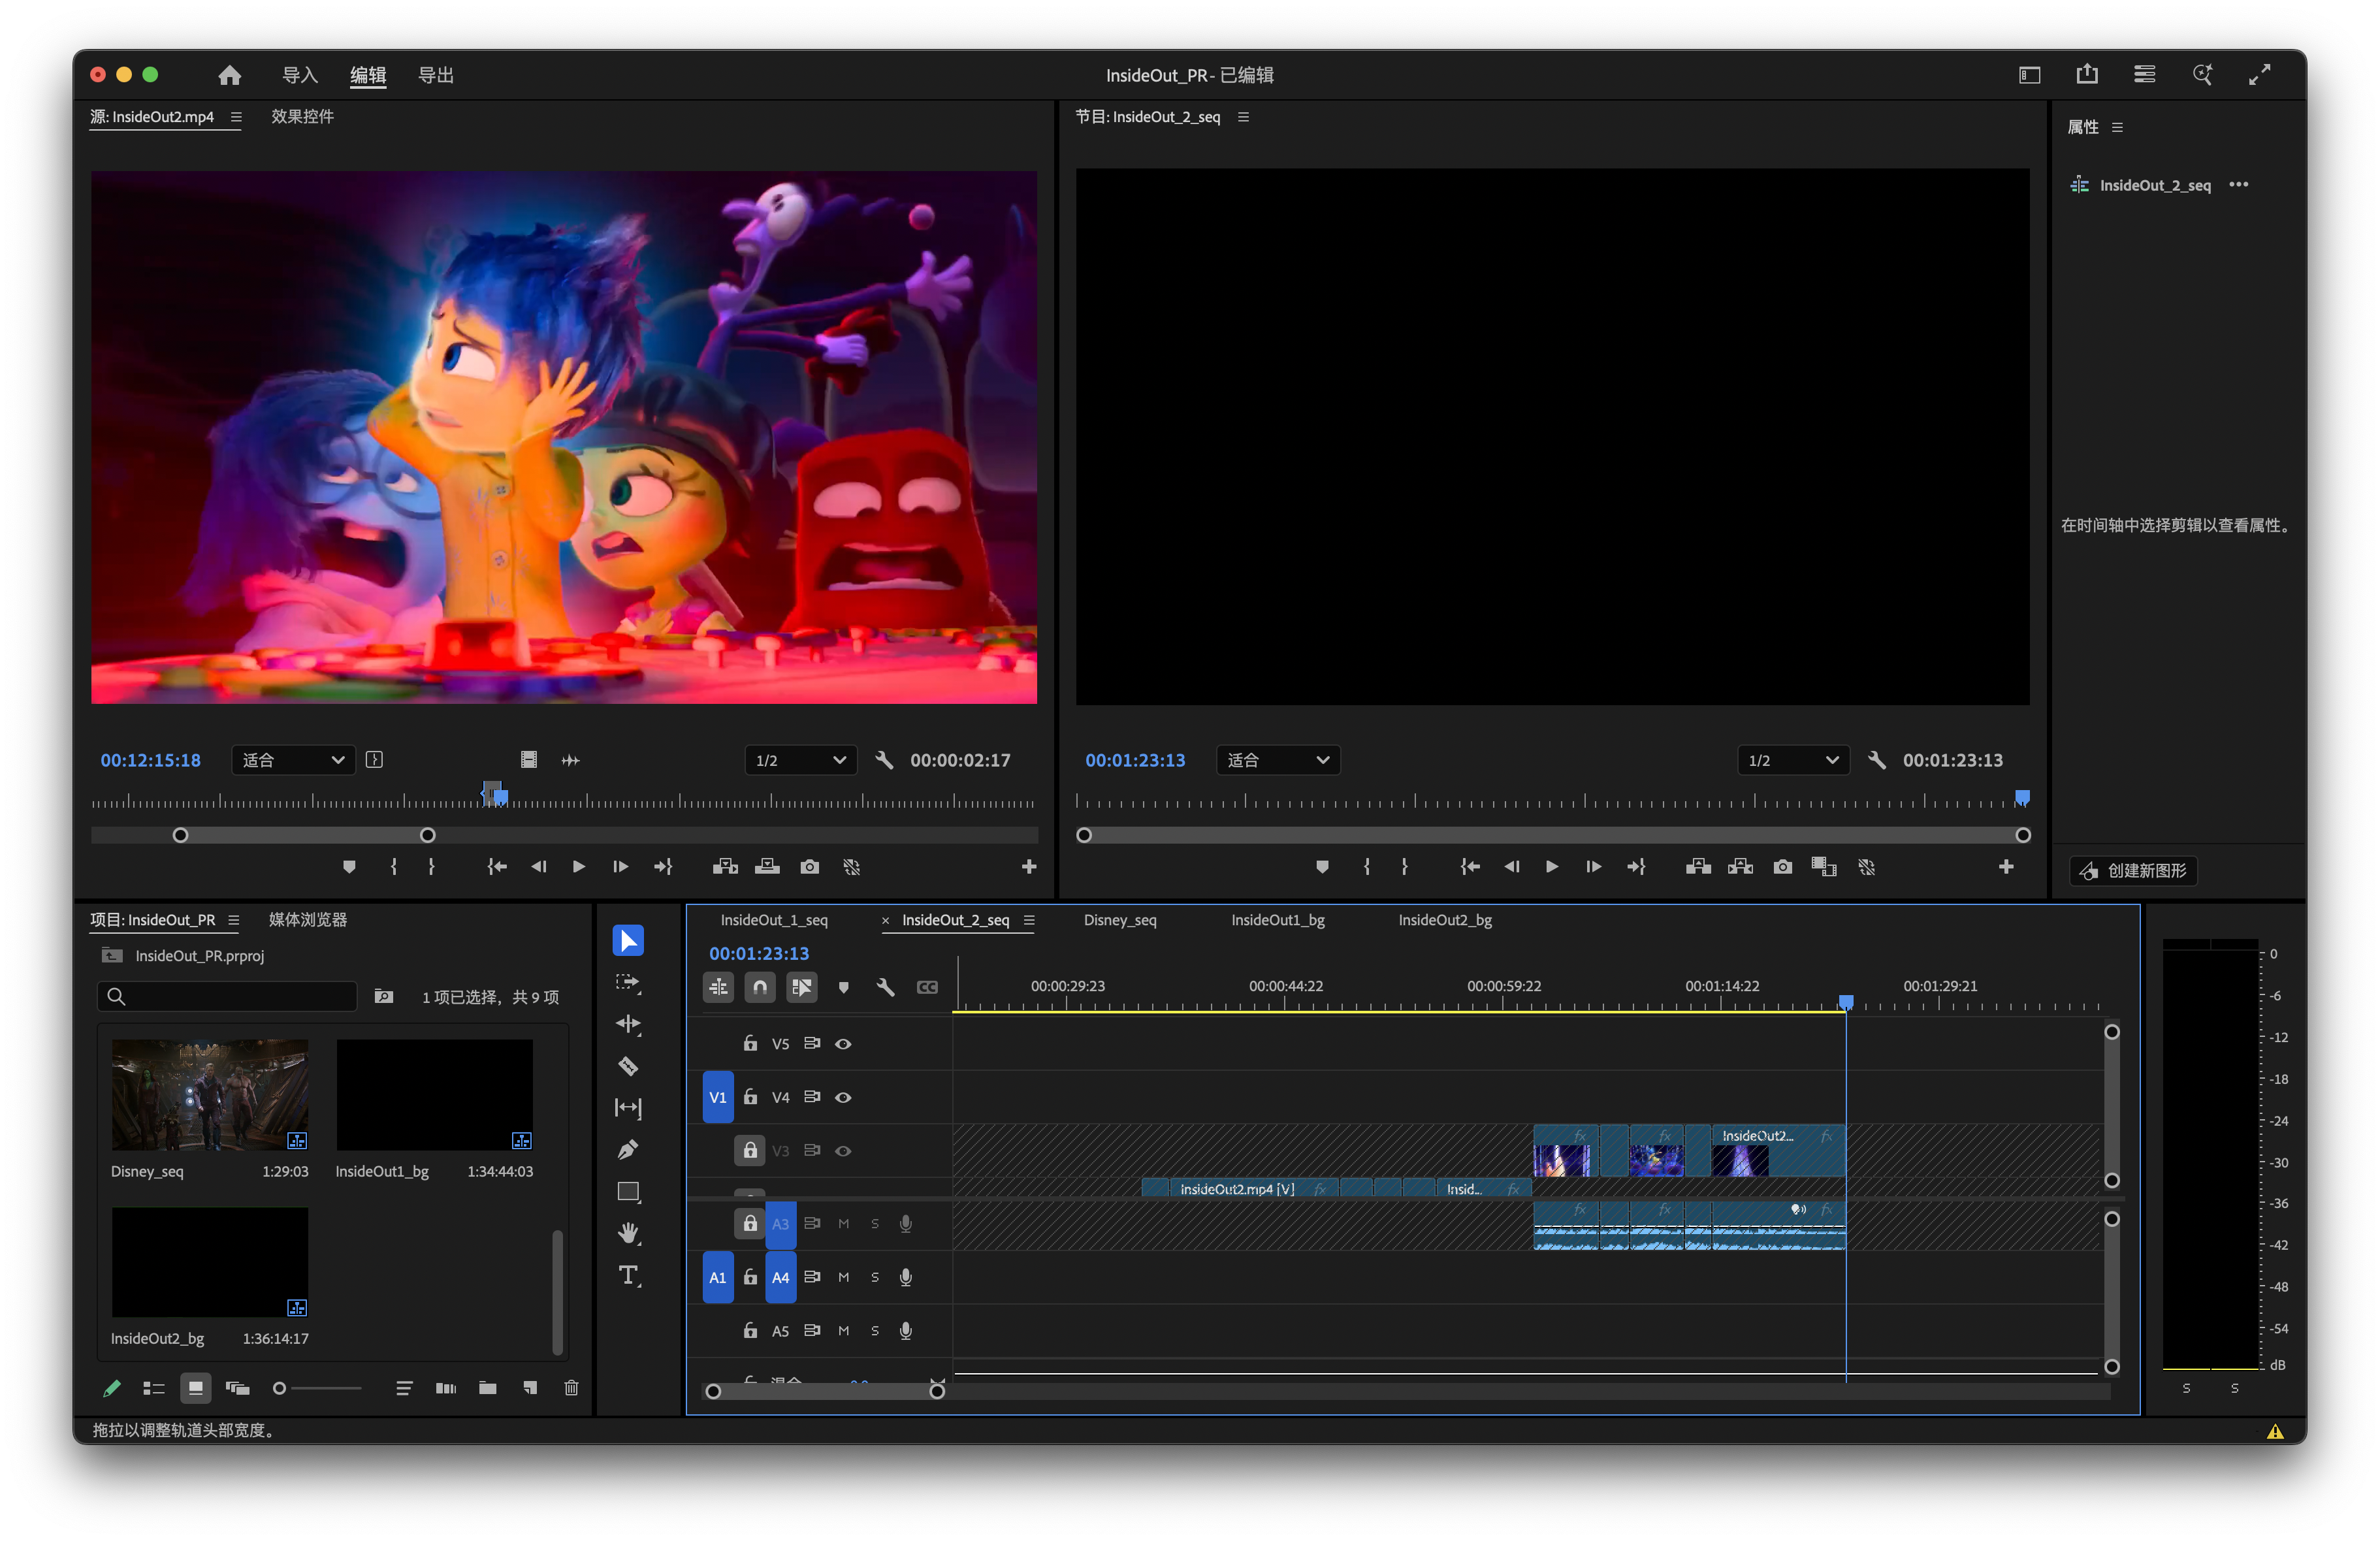
Task: Unlock the V3 track lock
Action: 750,1150
